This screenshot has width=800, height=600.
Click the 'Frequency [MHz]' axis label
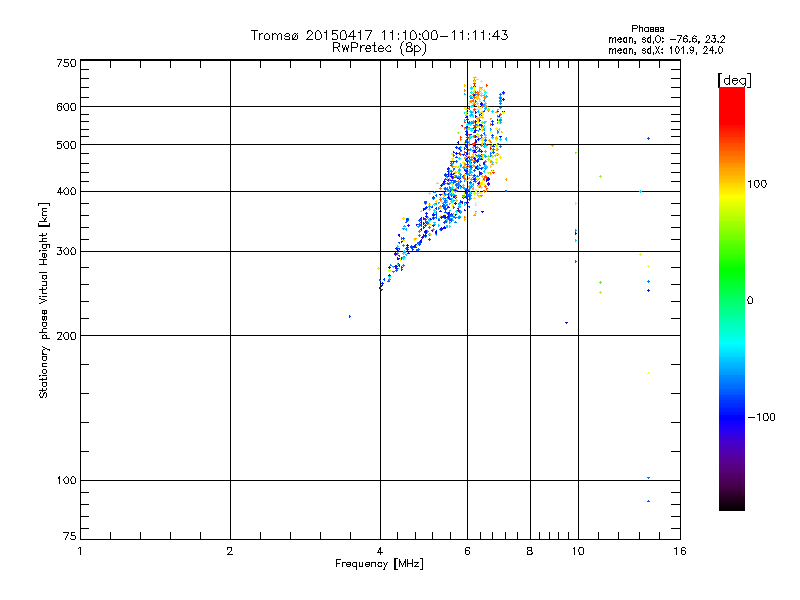click(379, 564)
